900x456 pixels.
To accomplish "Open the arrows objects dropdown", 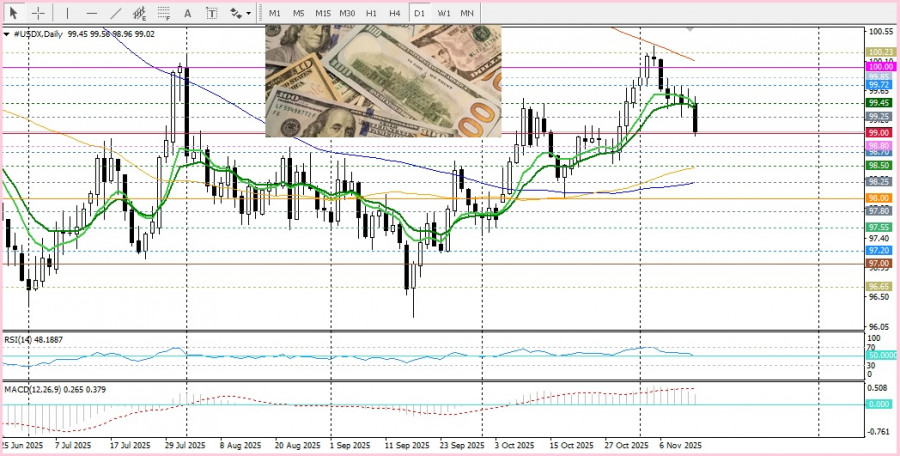I will tap(240, 13).
